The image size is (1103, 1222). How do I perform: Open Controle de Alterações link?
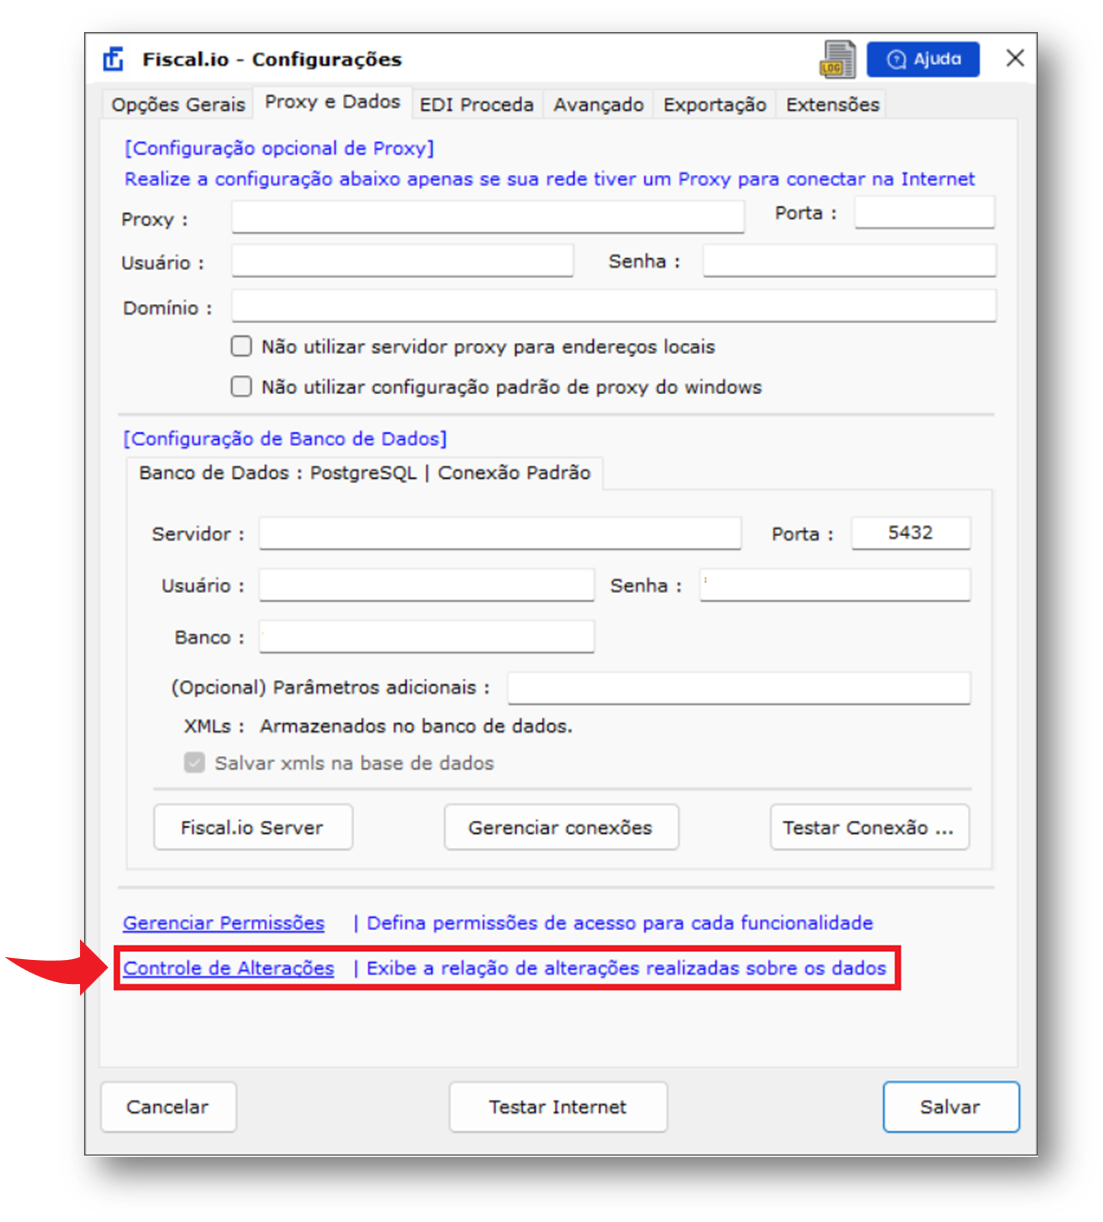229,968
